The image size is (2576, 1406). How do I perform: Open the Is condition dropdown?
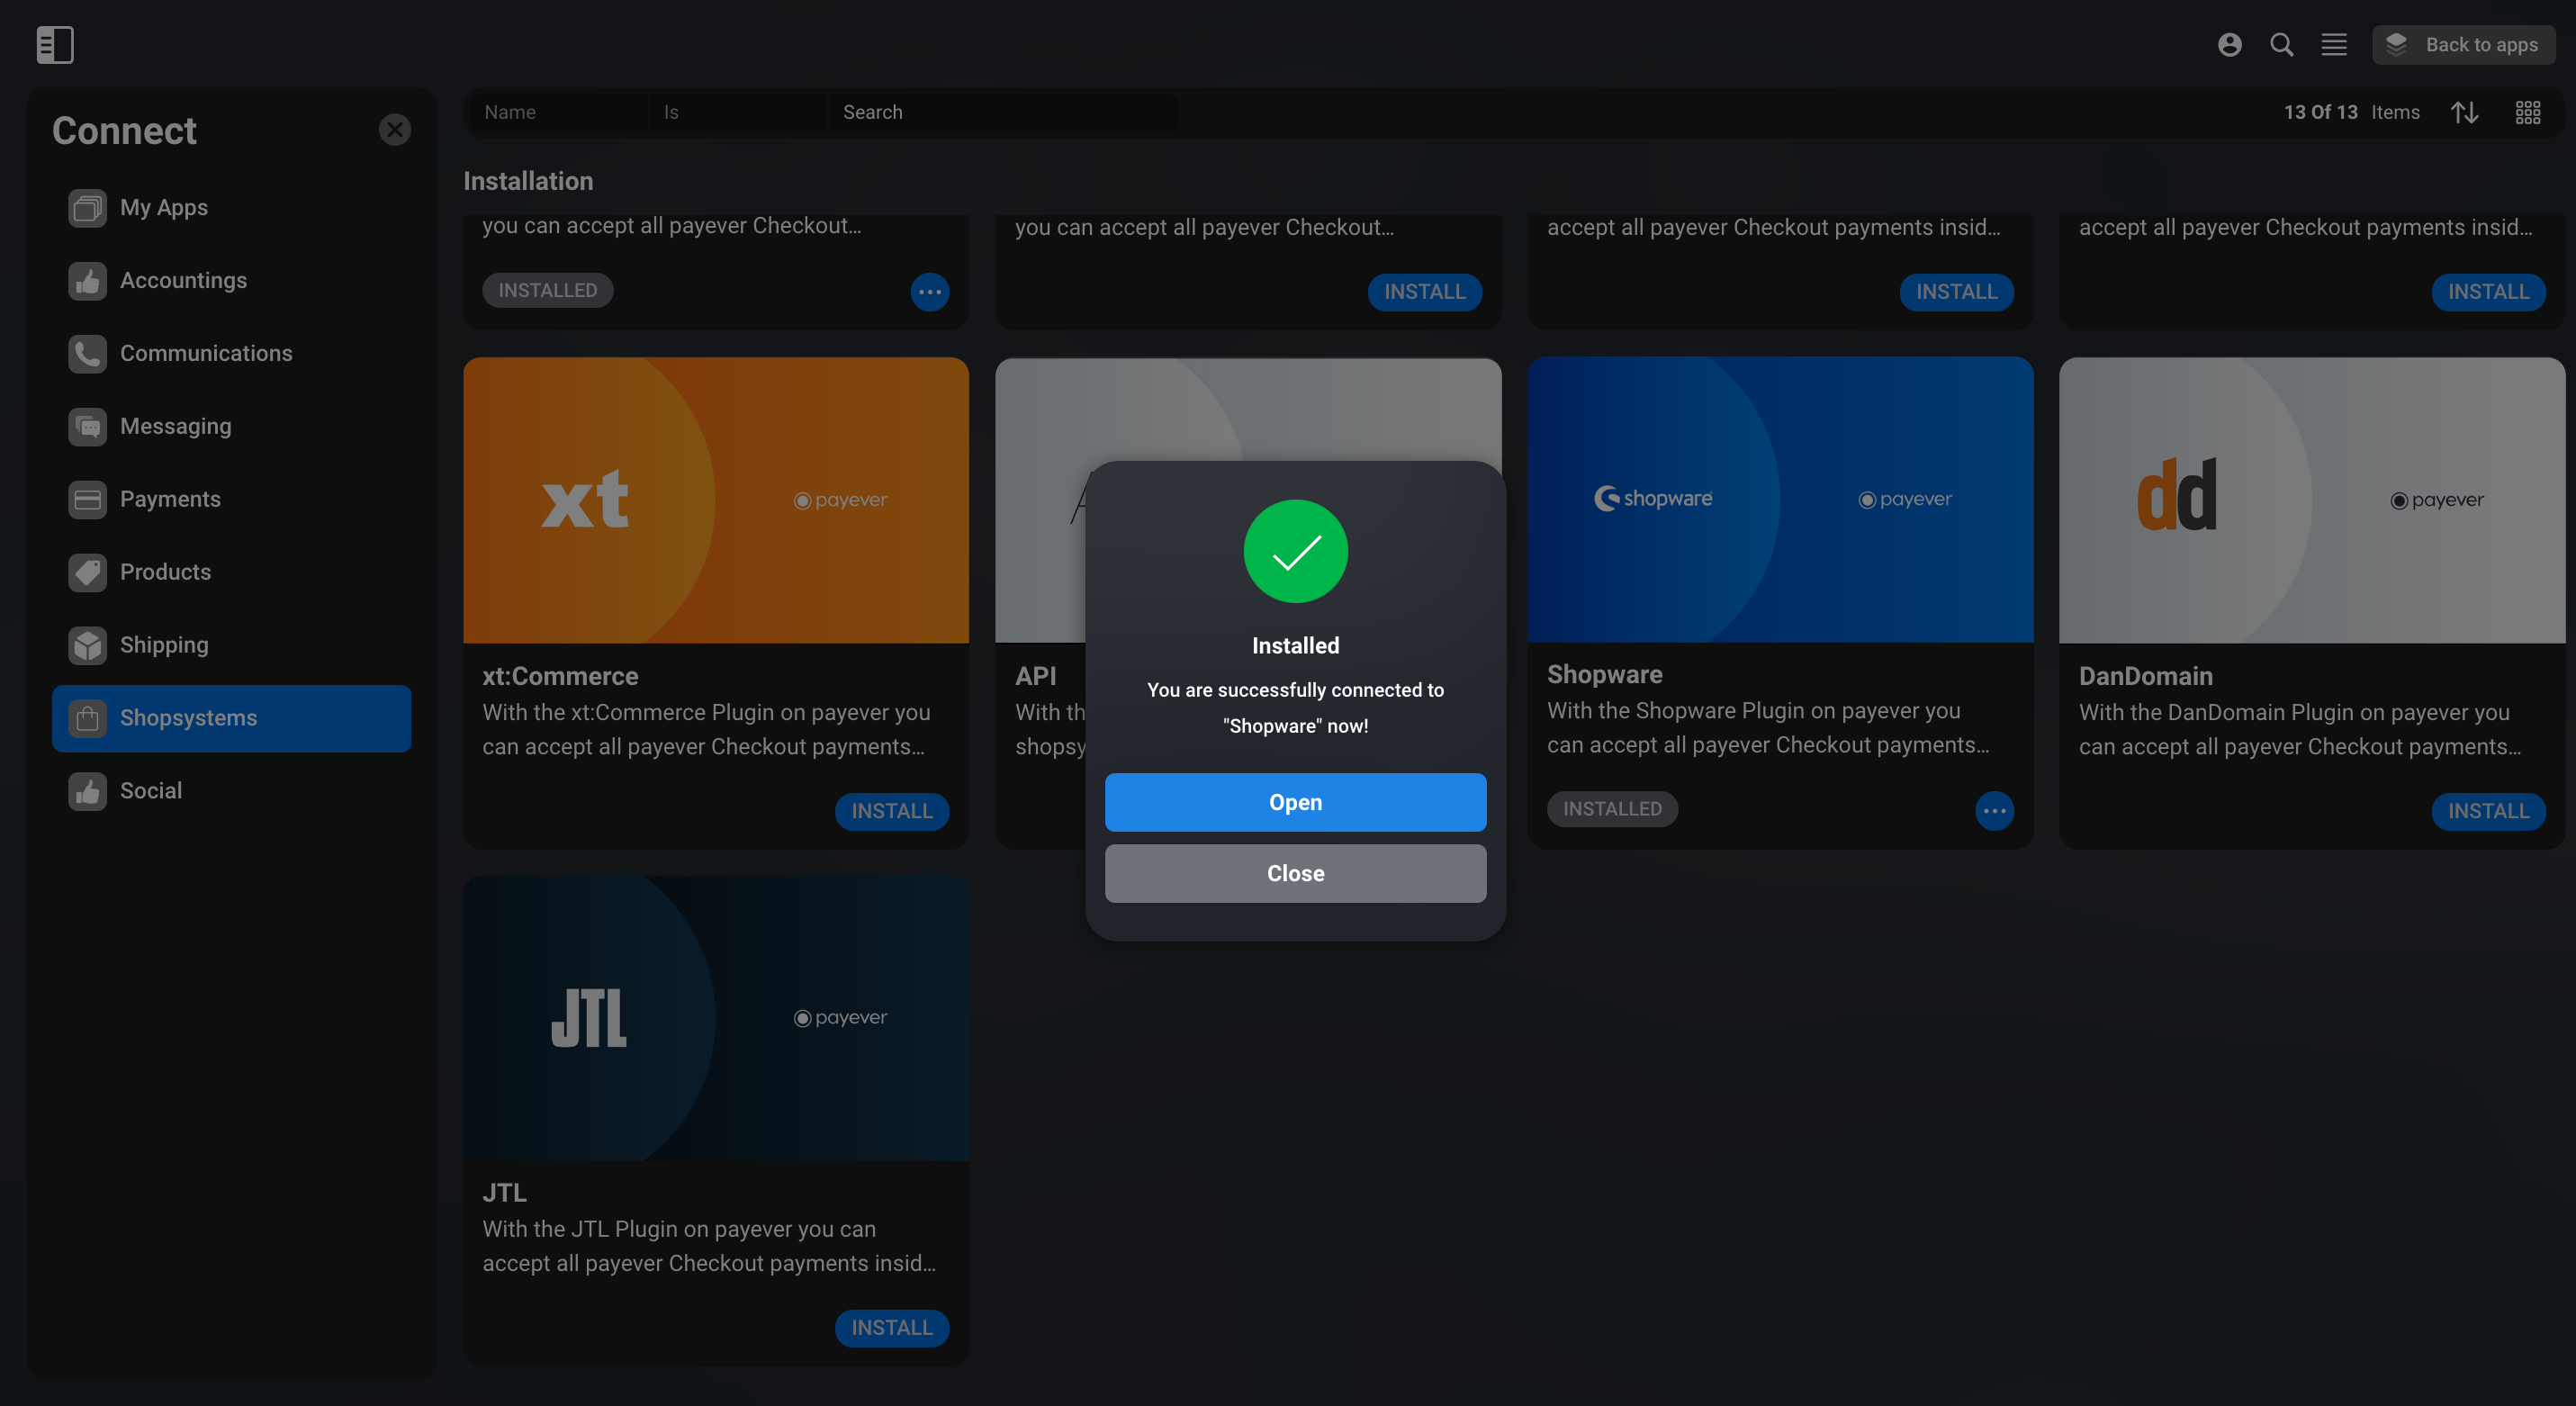pos(738,112)
